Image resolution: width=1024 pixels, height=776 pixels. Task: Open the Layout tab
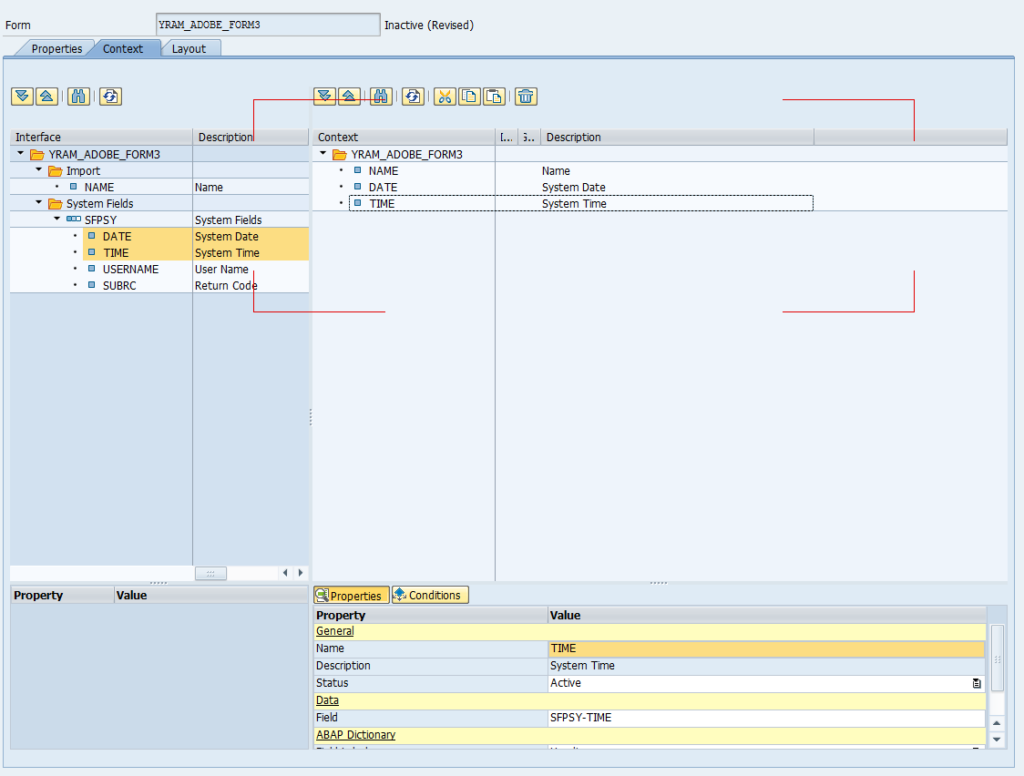tap(189, 49)
